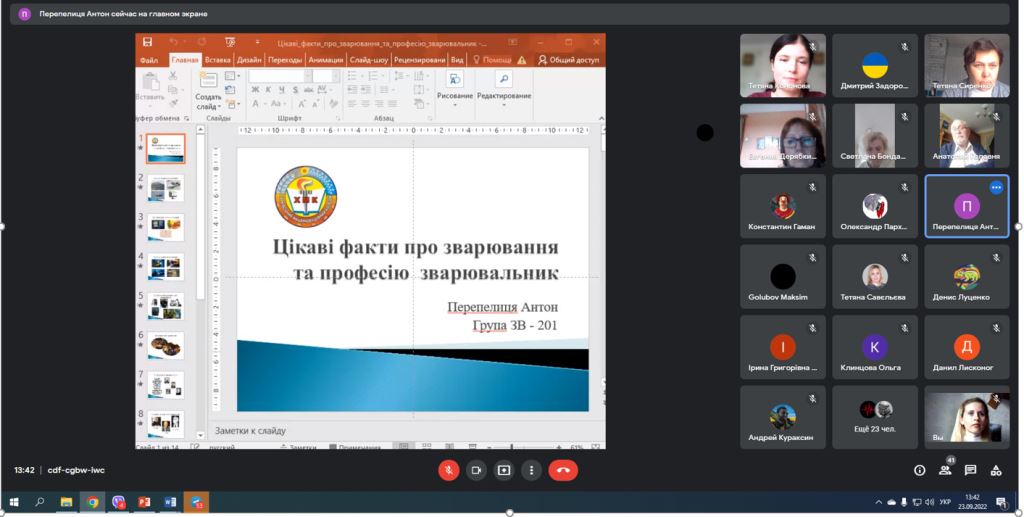Click the Создать слайд button
The width and height of the screenshot is (1024, 517).
click(208, 91)
